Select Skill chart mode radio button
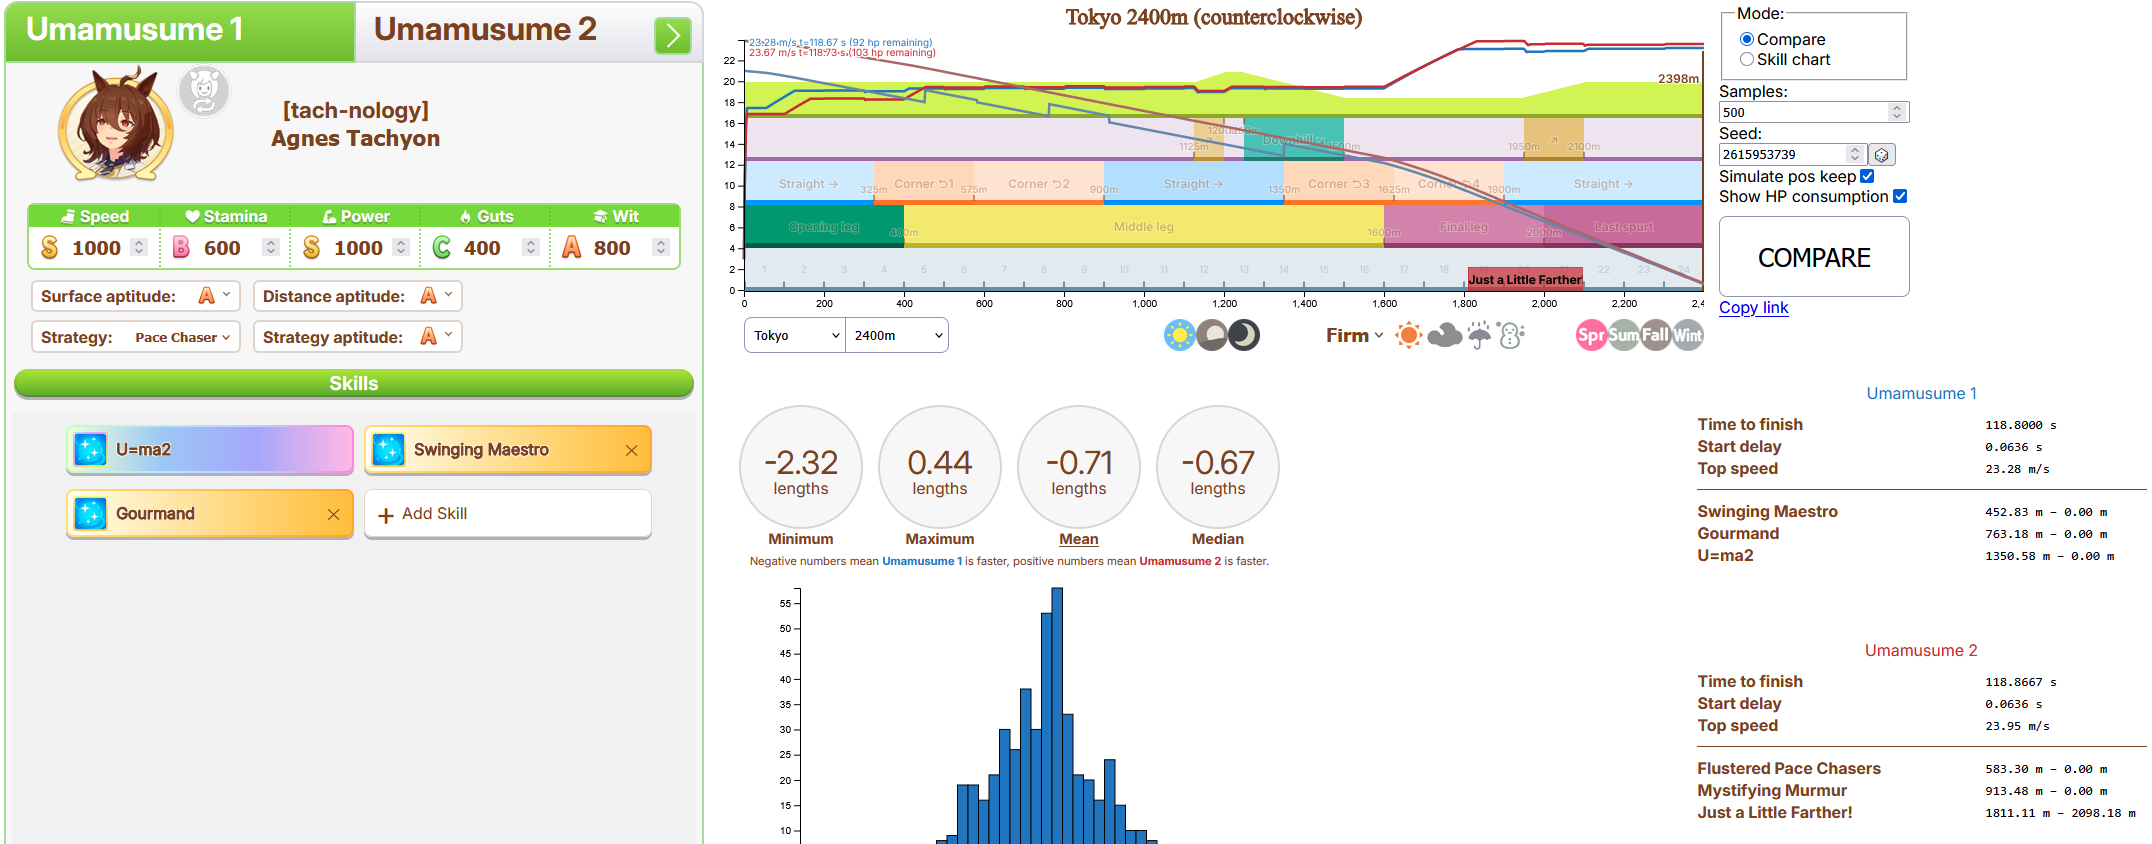The width and height of the screenshot is (2152, 844). point(1747,59)
